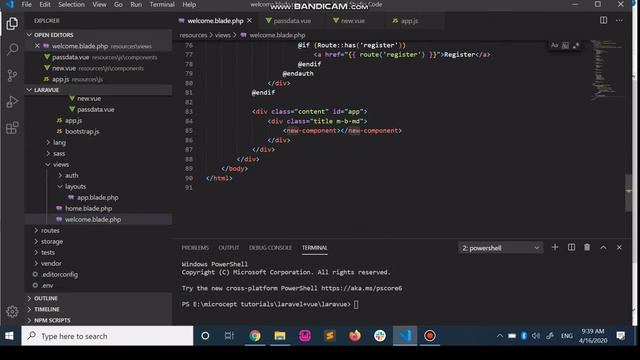Open the volume control in system tray
This screenshot has width=640, height=360.
click(x=536, y=336)
